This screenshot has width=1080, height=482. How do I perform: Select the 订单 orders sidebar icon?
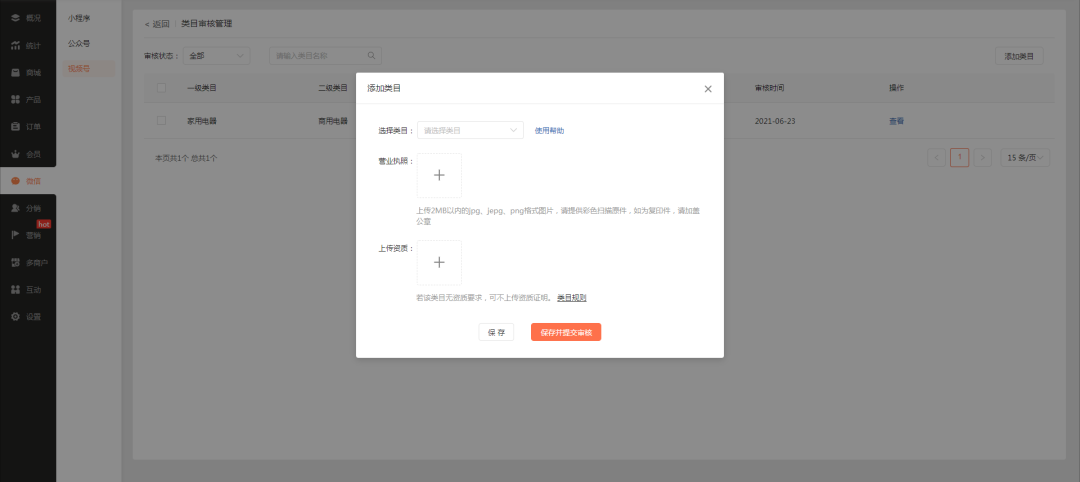15,126
